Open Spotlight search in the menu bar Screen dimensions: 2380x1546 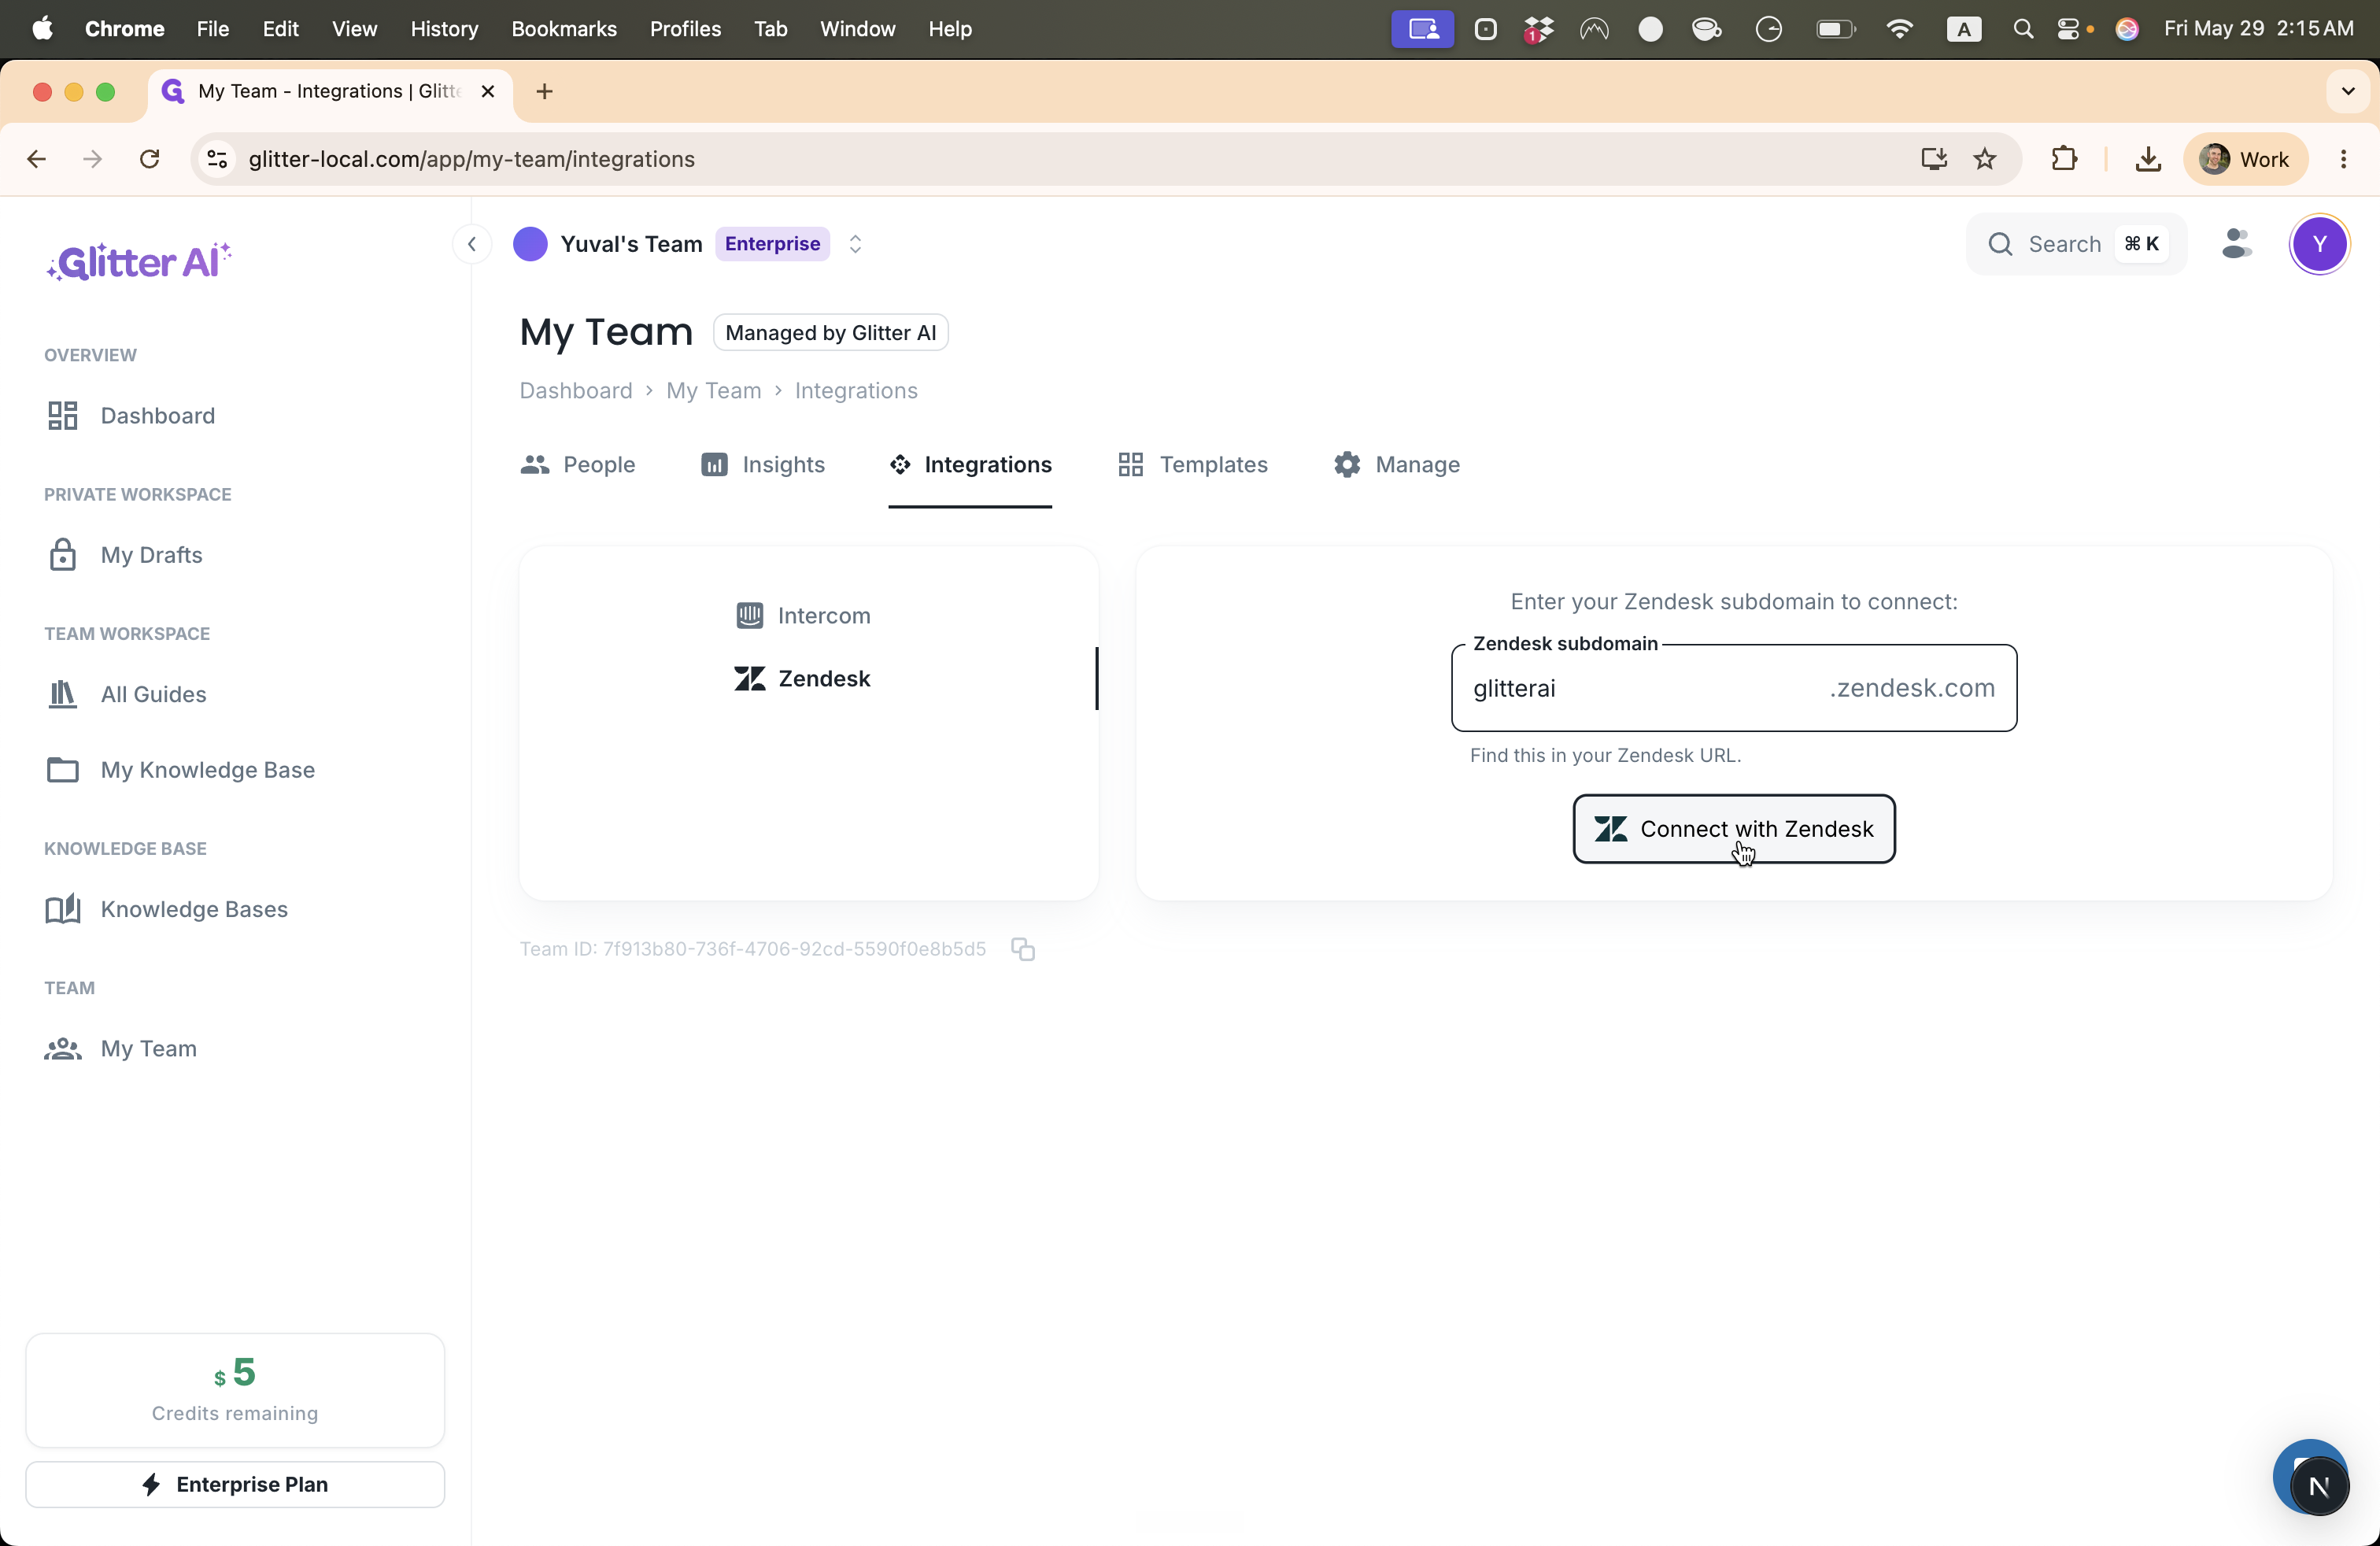pos(2023,29)
